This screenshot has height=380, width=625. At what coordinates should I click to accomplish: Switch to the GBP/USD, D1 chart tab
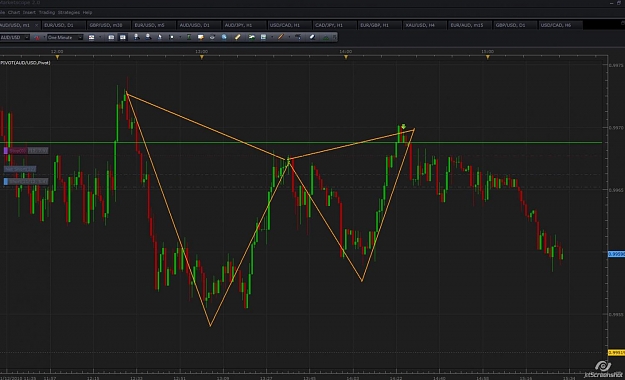pyautogui.click(x=515, y=25)
